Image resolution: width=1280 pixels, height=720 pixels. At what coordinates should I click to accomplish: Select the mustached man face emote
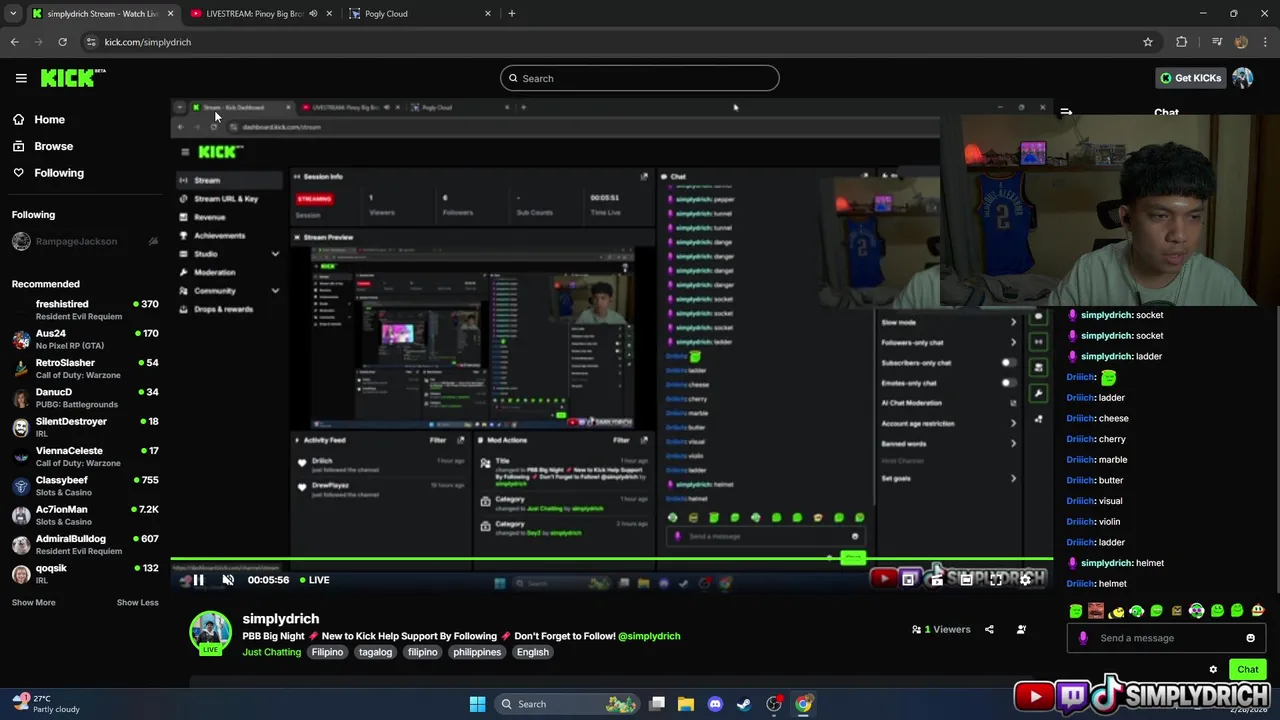pos(1096,611)
